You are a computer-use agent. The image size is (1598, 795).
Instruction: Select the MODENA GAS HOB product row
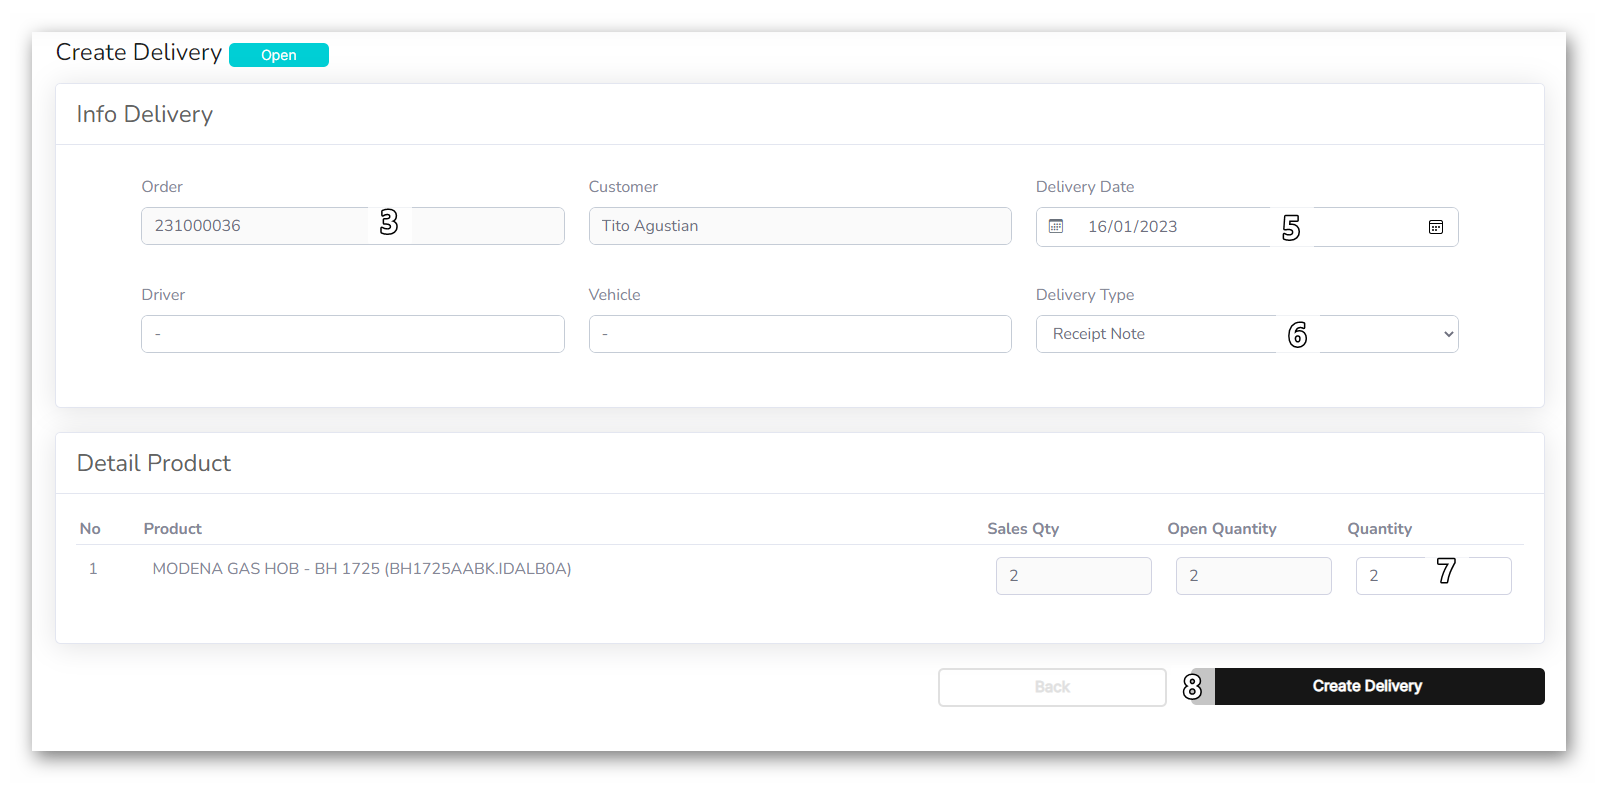point(361,569)
